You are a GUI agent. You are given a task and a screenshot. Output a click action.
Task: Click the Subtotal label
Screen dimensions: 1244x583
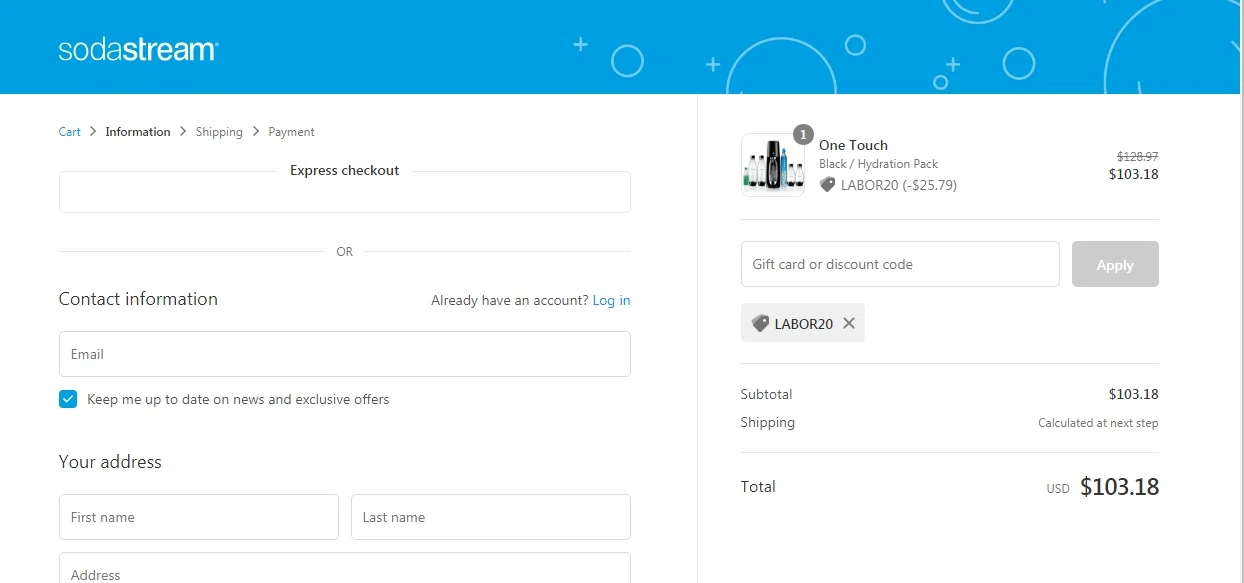766,394
